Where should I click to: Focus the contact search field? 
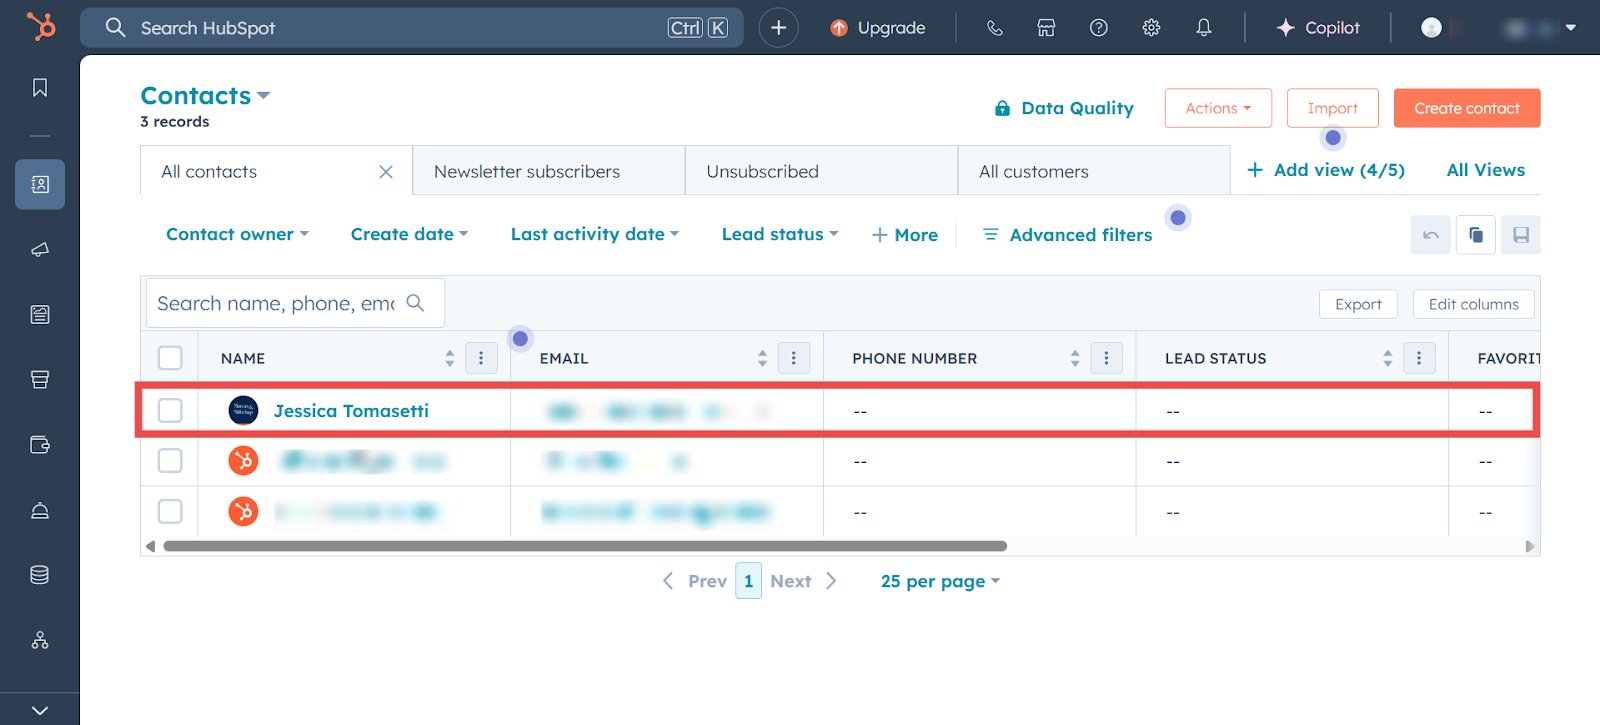tap(276, 303)
